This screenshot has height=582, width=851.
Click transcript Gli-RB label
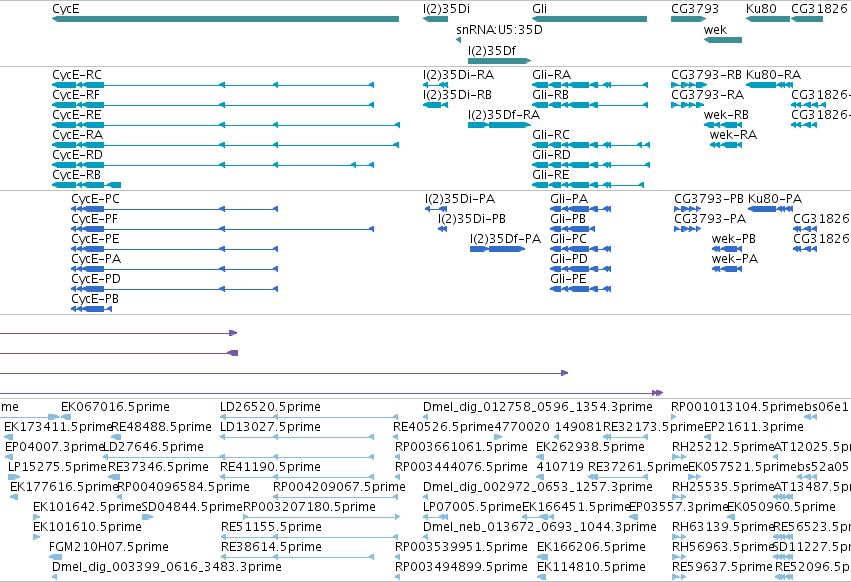[550, 95]
